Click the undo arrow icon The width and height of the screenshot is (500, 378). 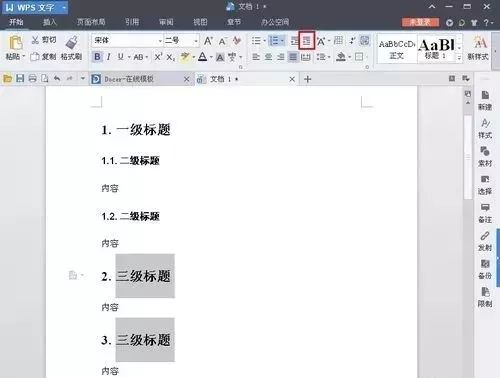point(57,79)
